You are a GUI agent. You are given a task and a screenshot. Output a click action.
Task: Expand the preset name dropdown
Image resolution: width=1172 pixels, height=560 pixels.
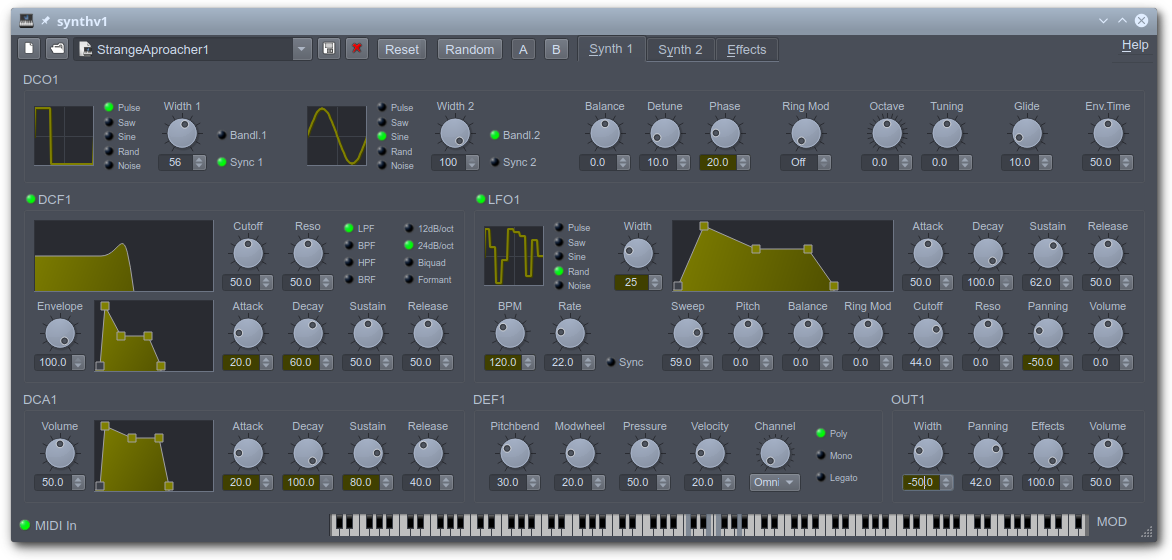[x=302, y=49]
